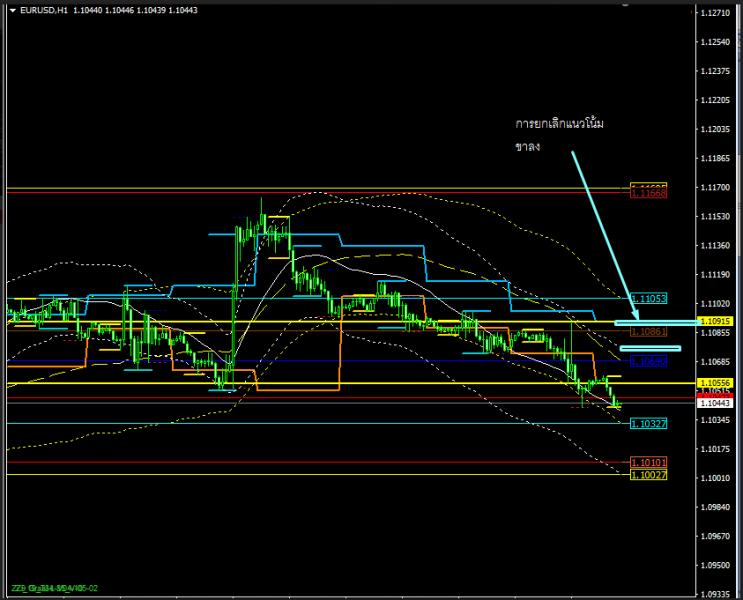Select the blue price label below 1.10861
The image size is (743, 600).
[645, 360]
